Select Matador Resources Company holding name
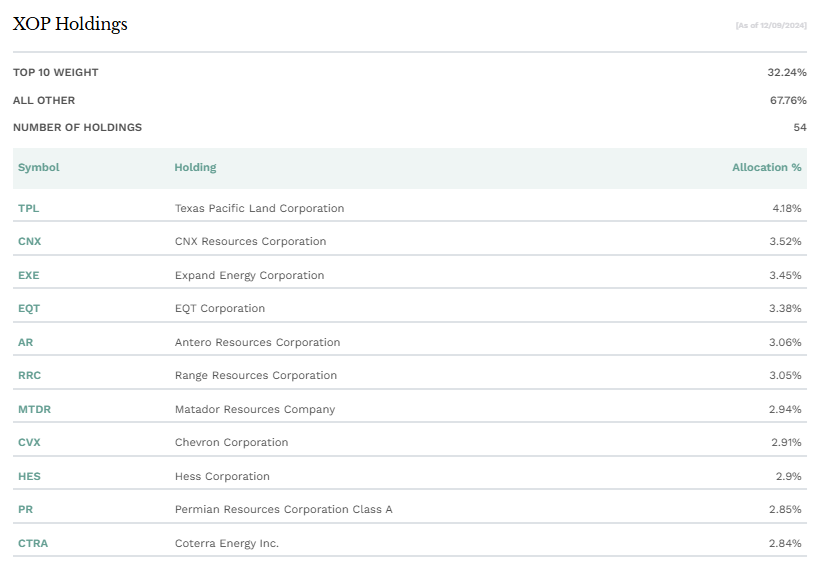 (x=255, y=410)
